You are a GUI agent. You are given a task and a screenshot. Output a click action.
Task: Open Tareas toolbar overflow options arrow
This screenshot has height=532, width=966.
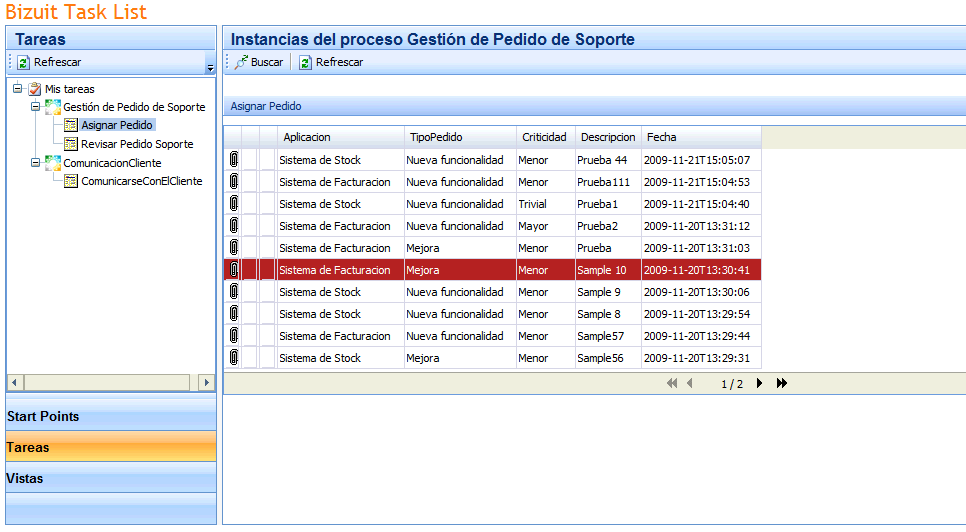(210, 67)
